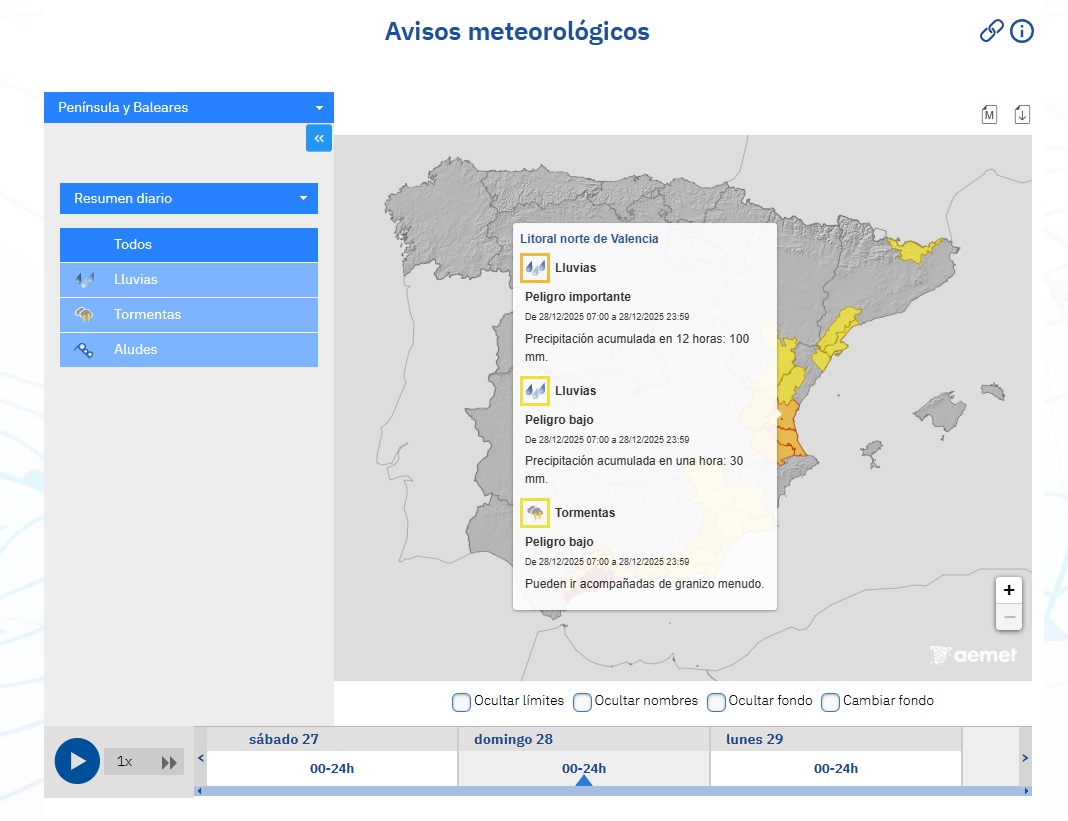Select the Todos warnings filter
The width and height of the screenshot is (1068, 821).
coord(188,244)
